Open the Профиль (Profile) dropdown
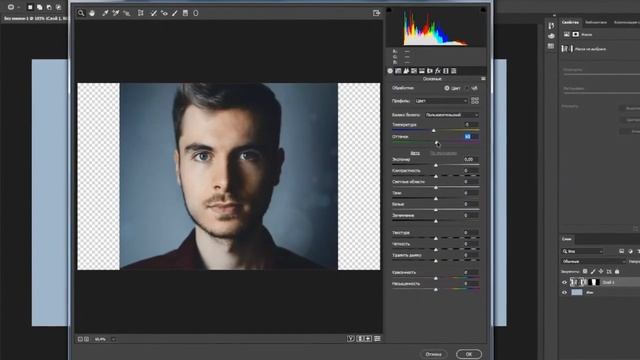The image size is (640, 360). coord(441,101)
